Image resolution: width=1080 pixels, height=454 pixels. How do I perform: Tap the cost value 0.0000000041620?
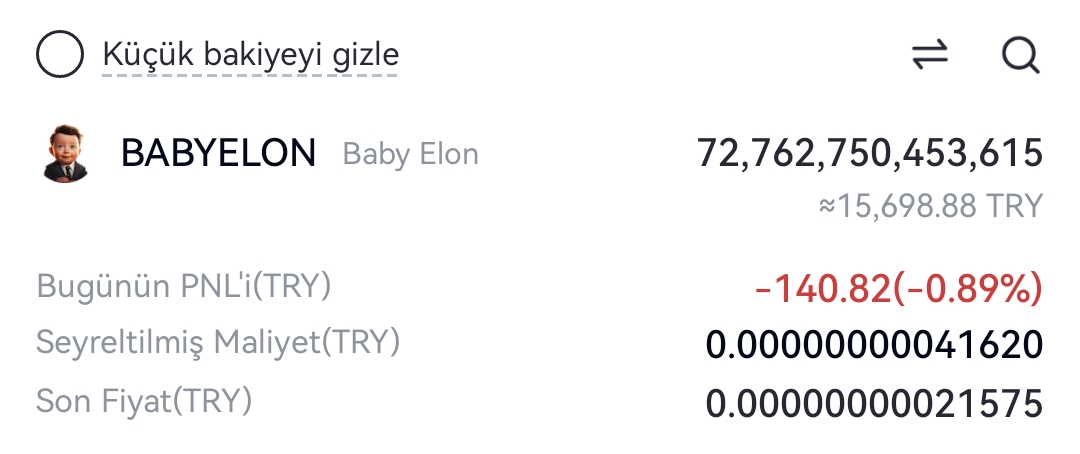[x=874, y=345]
